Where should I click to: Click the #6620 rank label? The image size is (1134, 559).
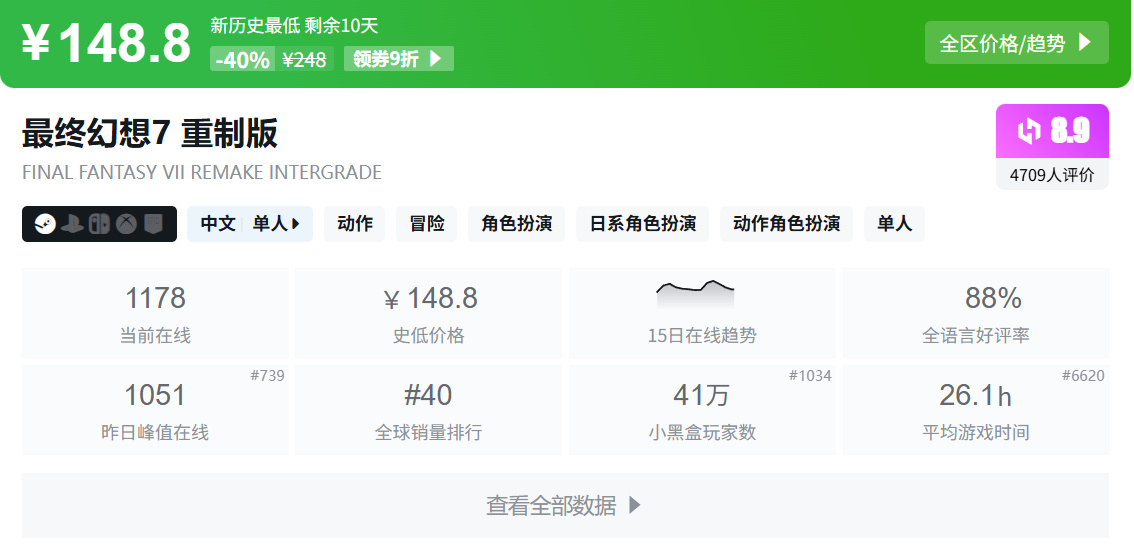click(x=1083, y=375)
